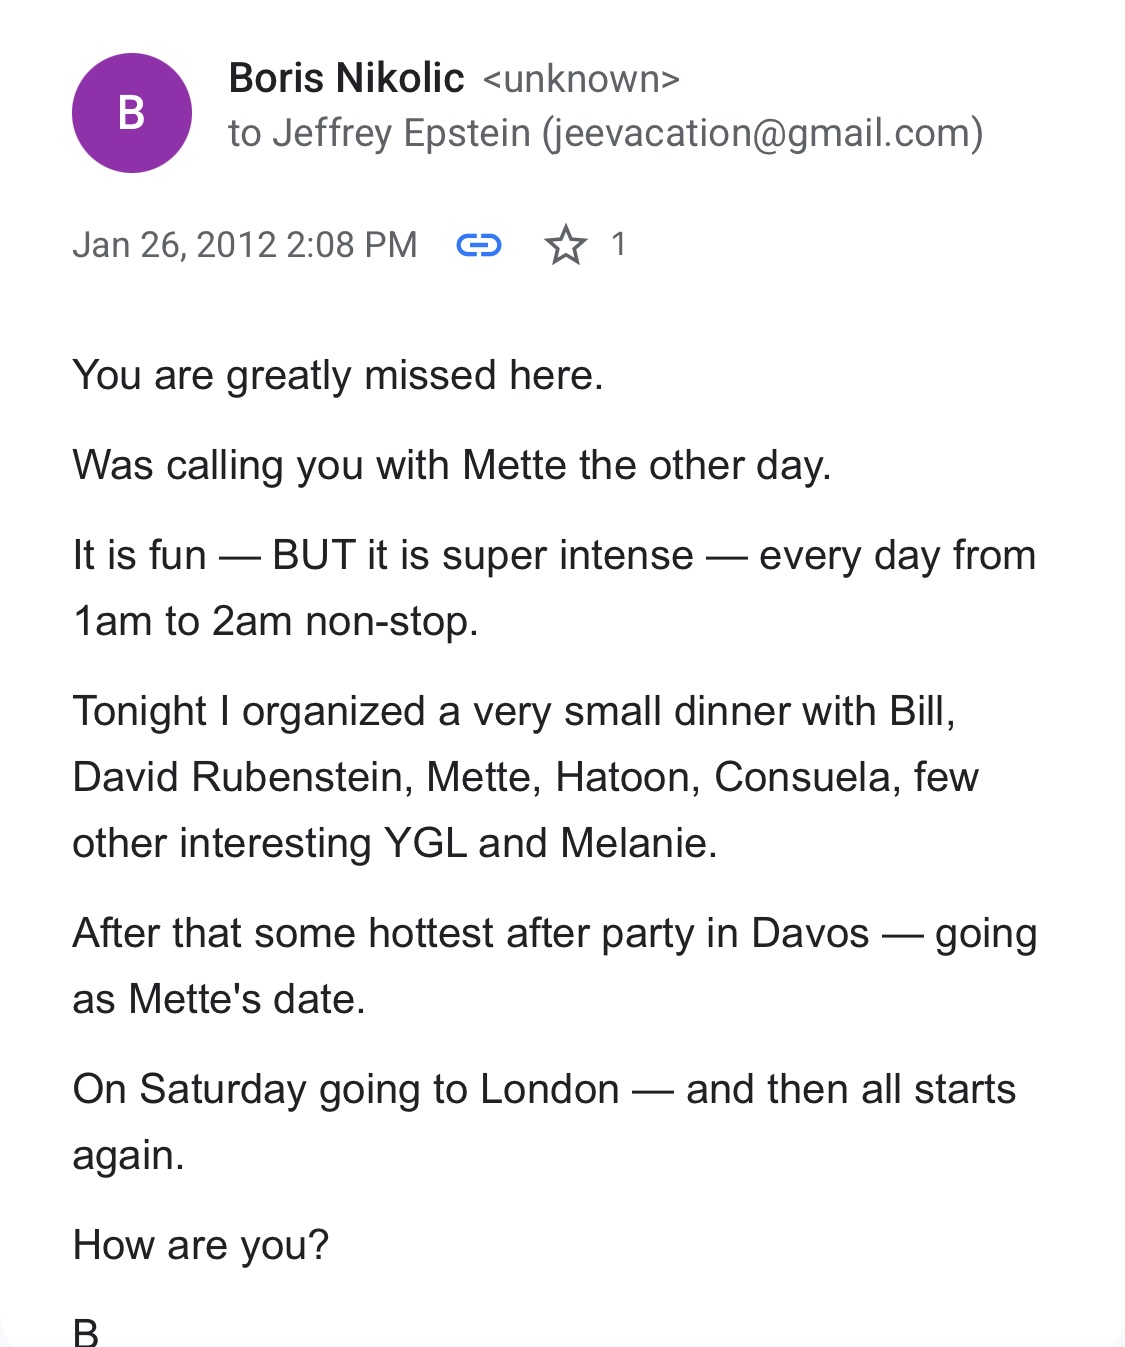Click the blue copy link icon
Image resolution: width=1125 pixels, height=1347 pixels.
[x=478, y=245]
